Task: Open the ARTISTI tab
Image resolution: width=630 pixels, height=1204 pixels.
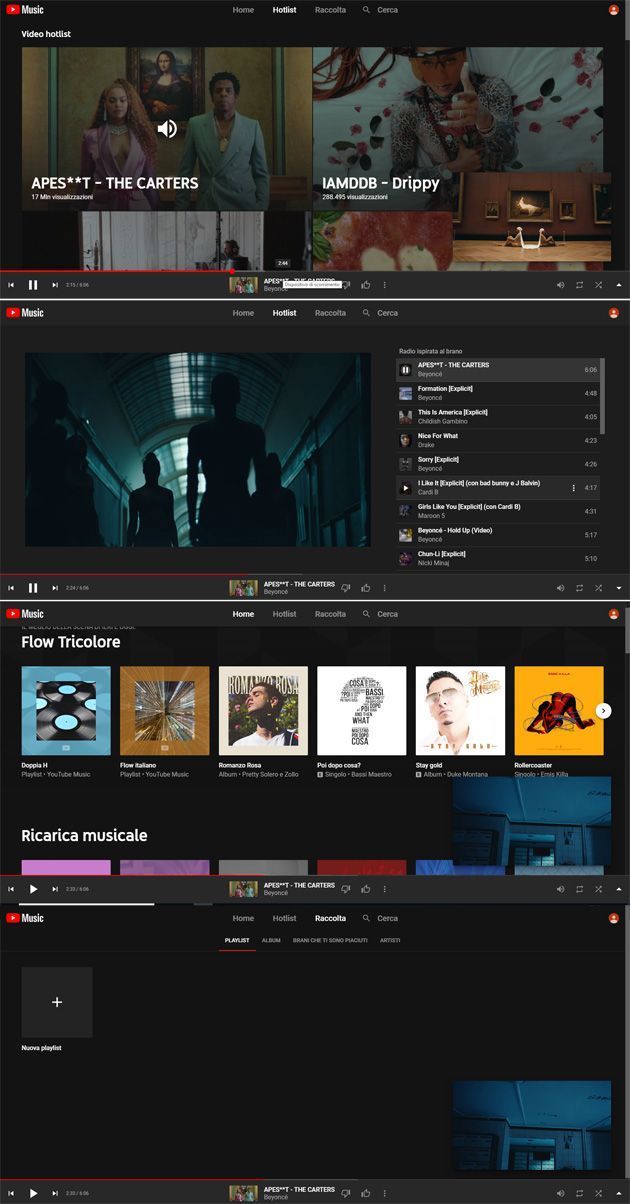Action: [390, 940]
